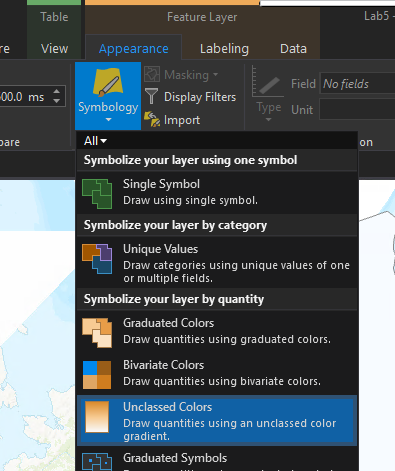Screen dimensions: 395x471
Task: Choose Graduated Colors menu entry
Action: 217,332
